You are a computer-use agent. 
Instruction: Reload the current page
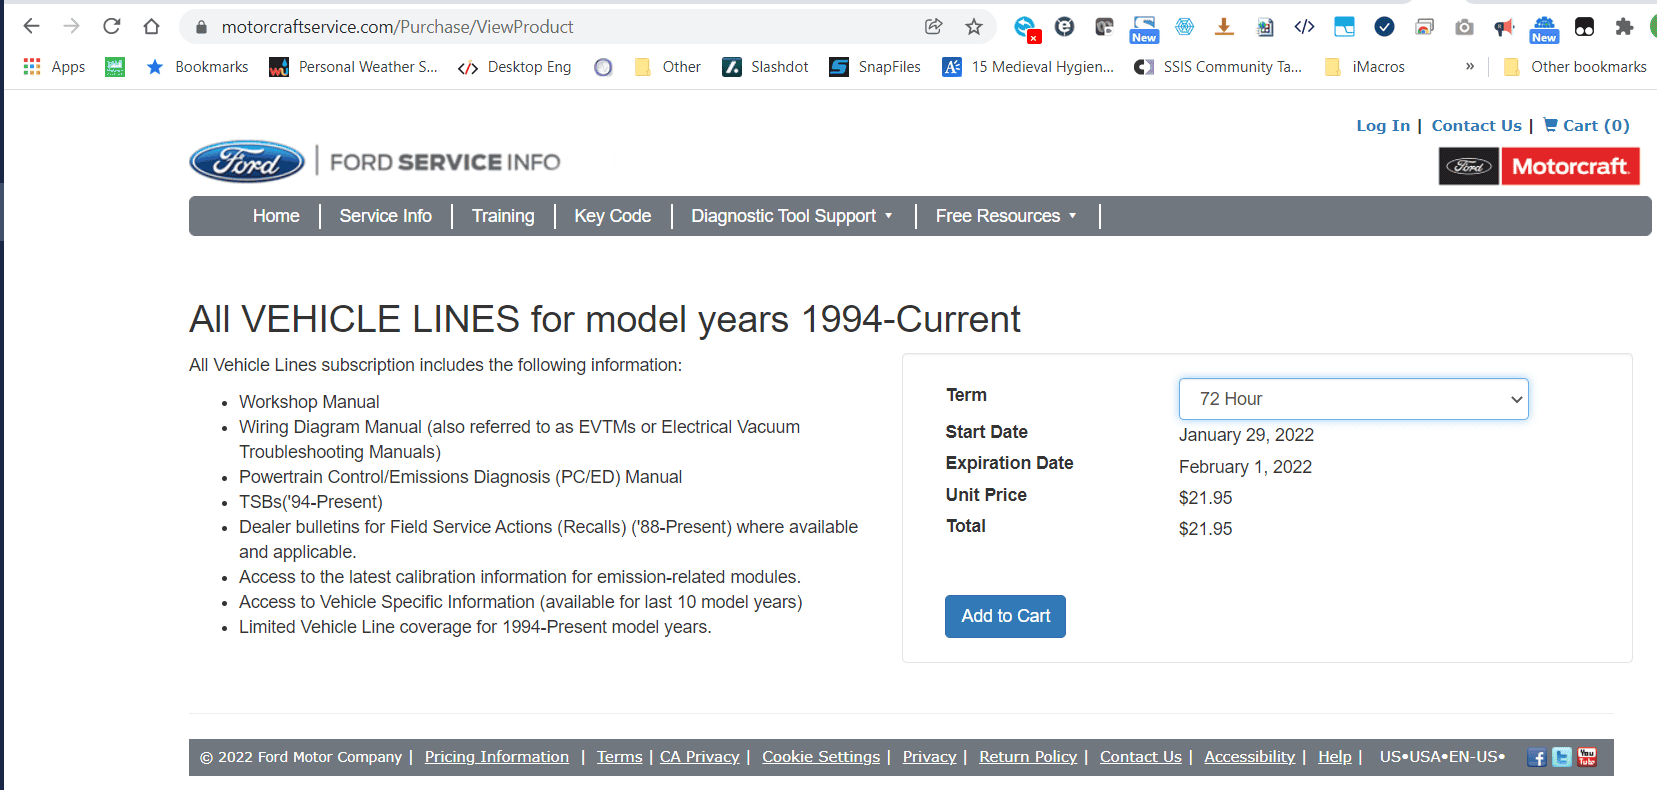(x=111, y=27)
